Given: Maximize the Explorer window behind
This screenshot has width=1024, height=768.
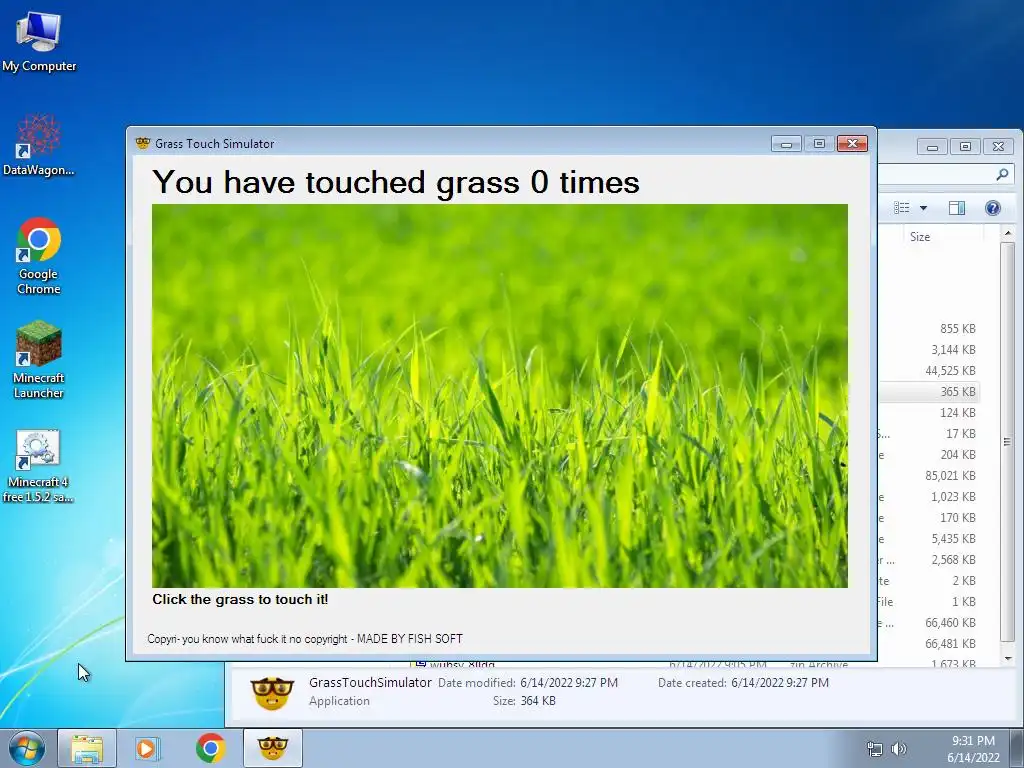Looking at the screenshot, I should 965,146.
